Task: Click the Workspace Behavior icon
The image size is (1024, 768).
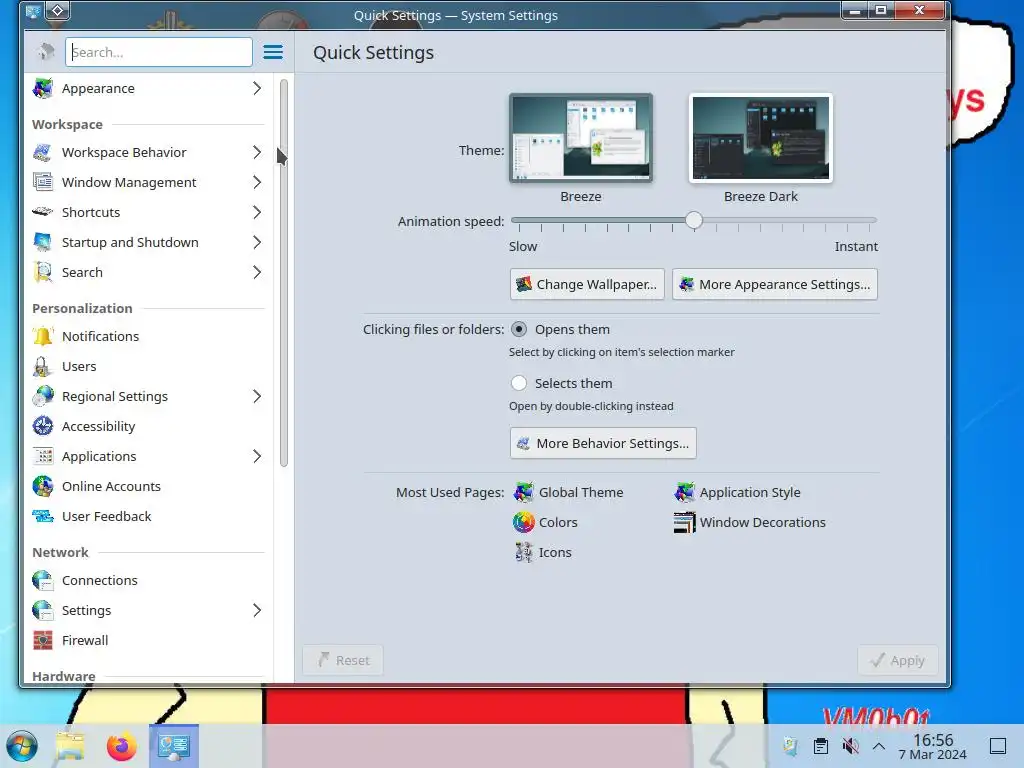Action: click(43, 152)
